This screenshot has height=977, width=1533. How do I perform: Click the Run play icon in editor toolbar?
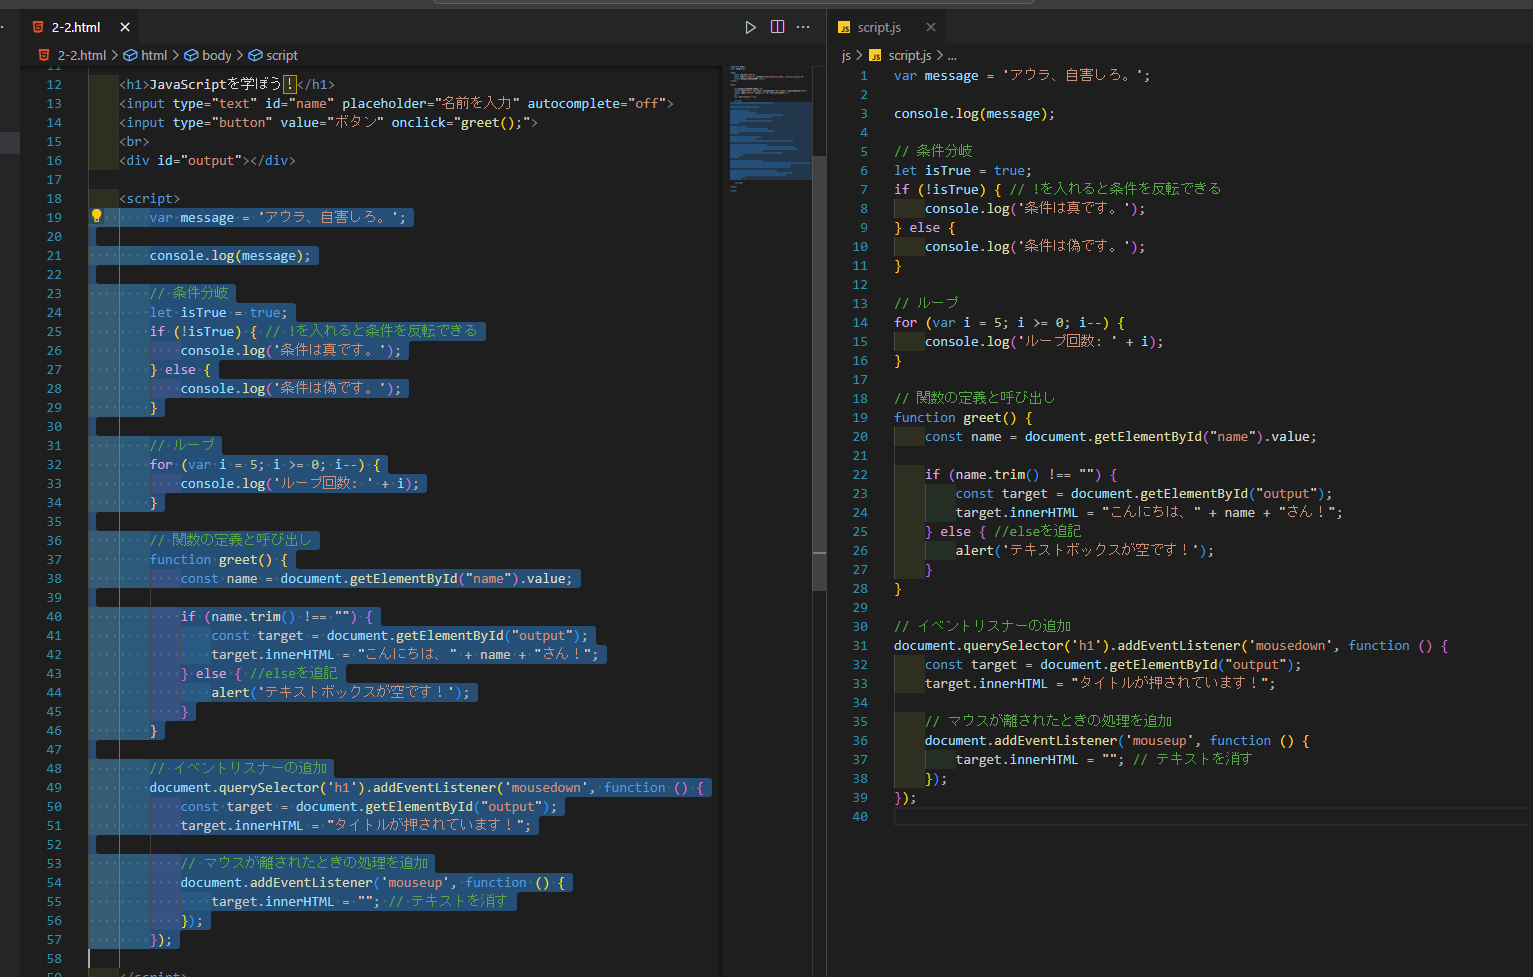[750, 27]
